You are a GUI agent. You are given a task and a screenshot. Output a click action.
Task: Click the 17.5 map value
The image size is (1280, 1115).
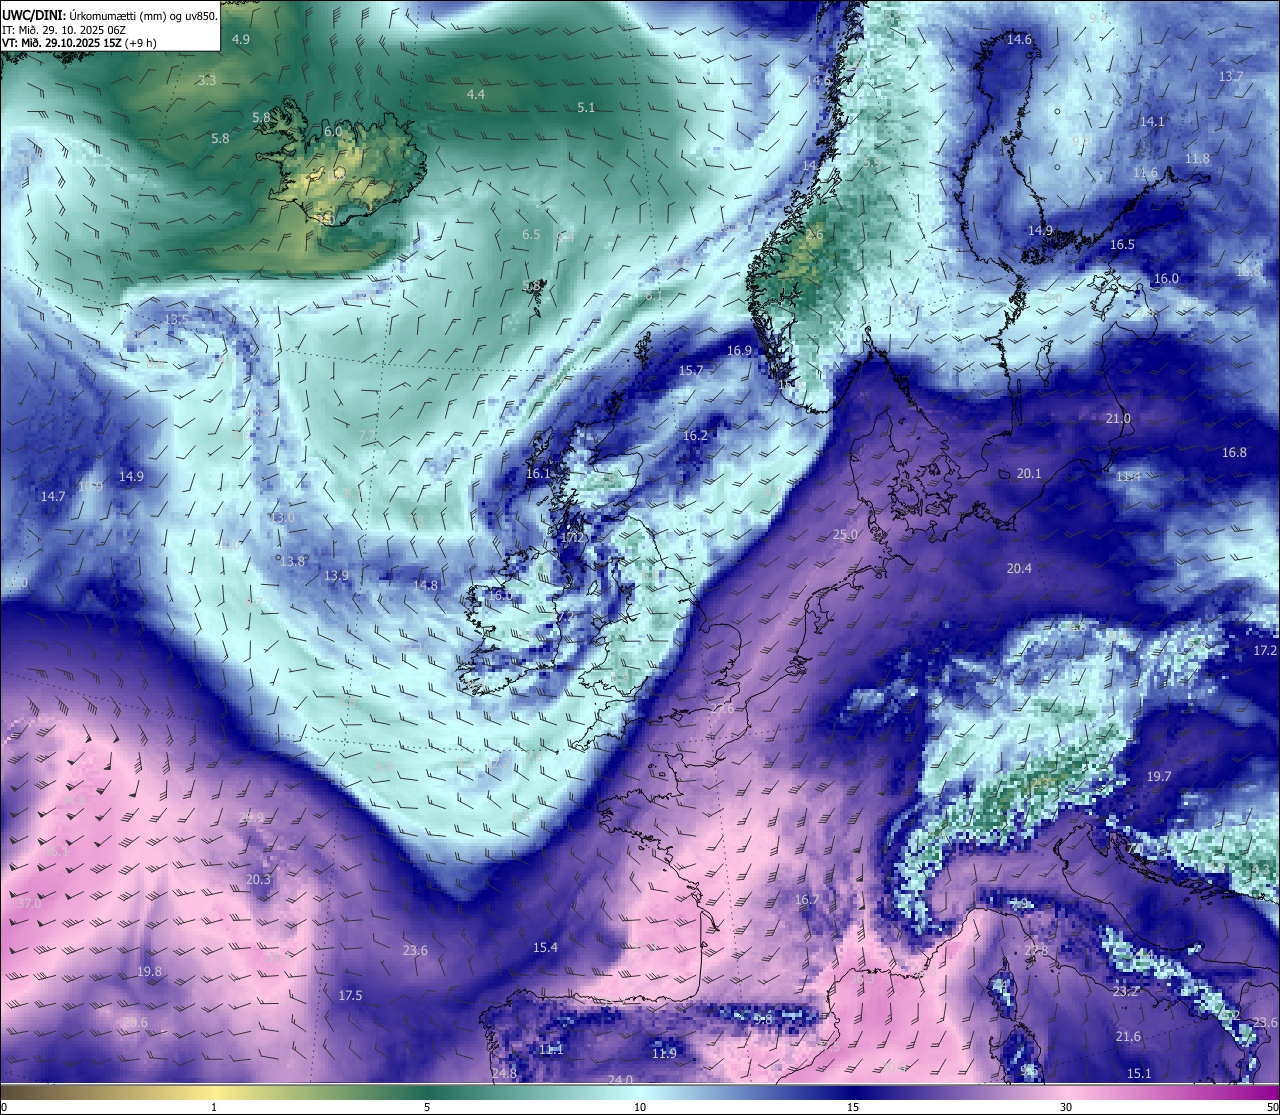[x=350, y=996]
